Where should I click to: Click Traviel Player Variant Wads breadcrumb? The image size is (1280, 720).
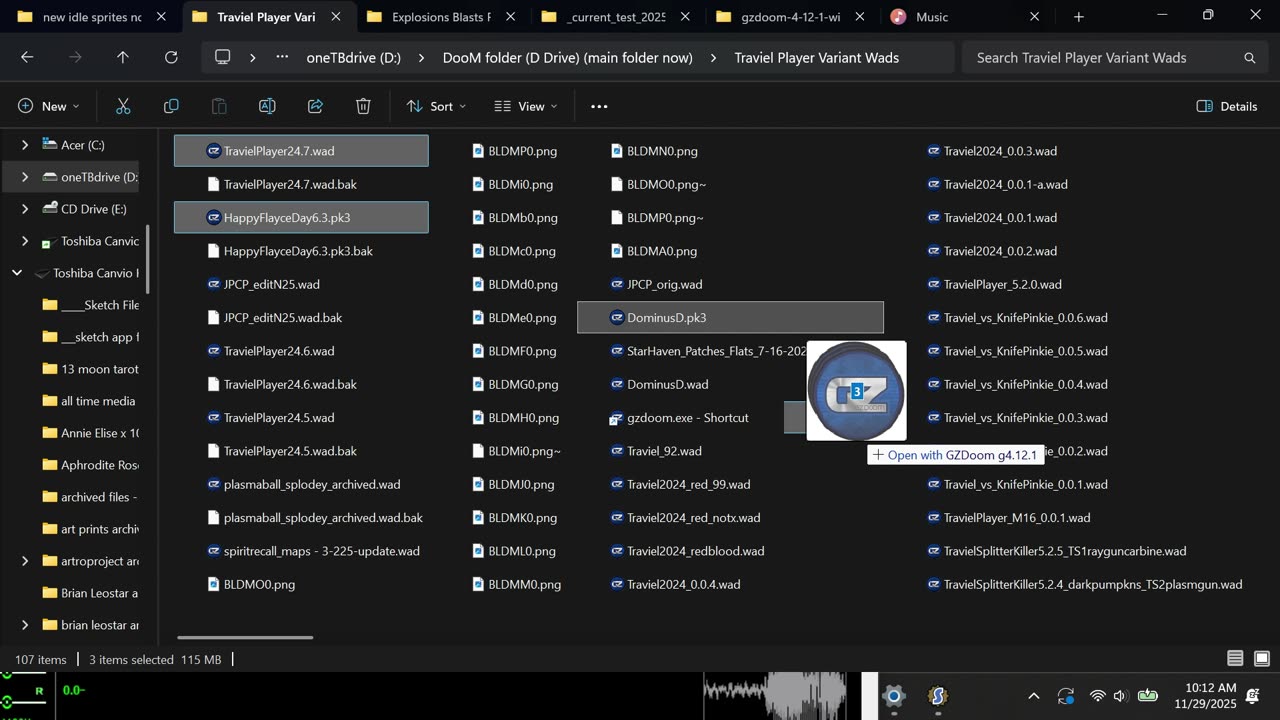pos(817,58)
